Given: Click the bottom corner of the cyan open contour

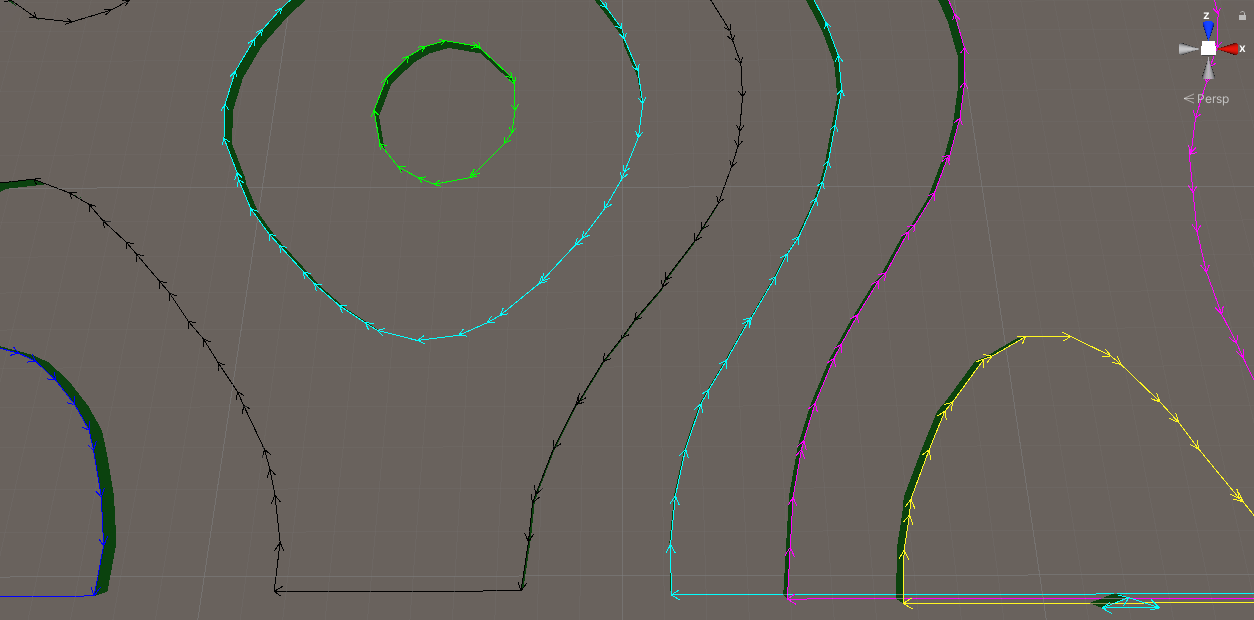Looking at the screenshot, I should (x=671, y=594).
